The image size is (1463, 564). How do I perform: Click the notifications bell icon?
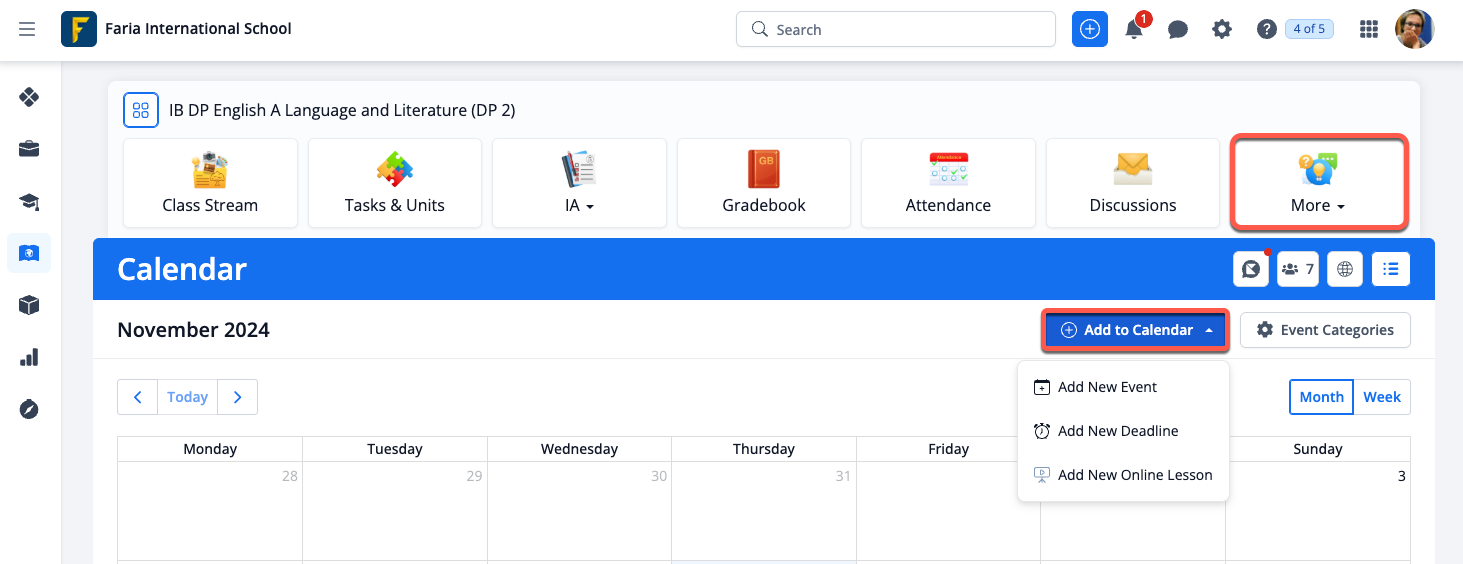[1134, 30]
